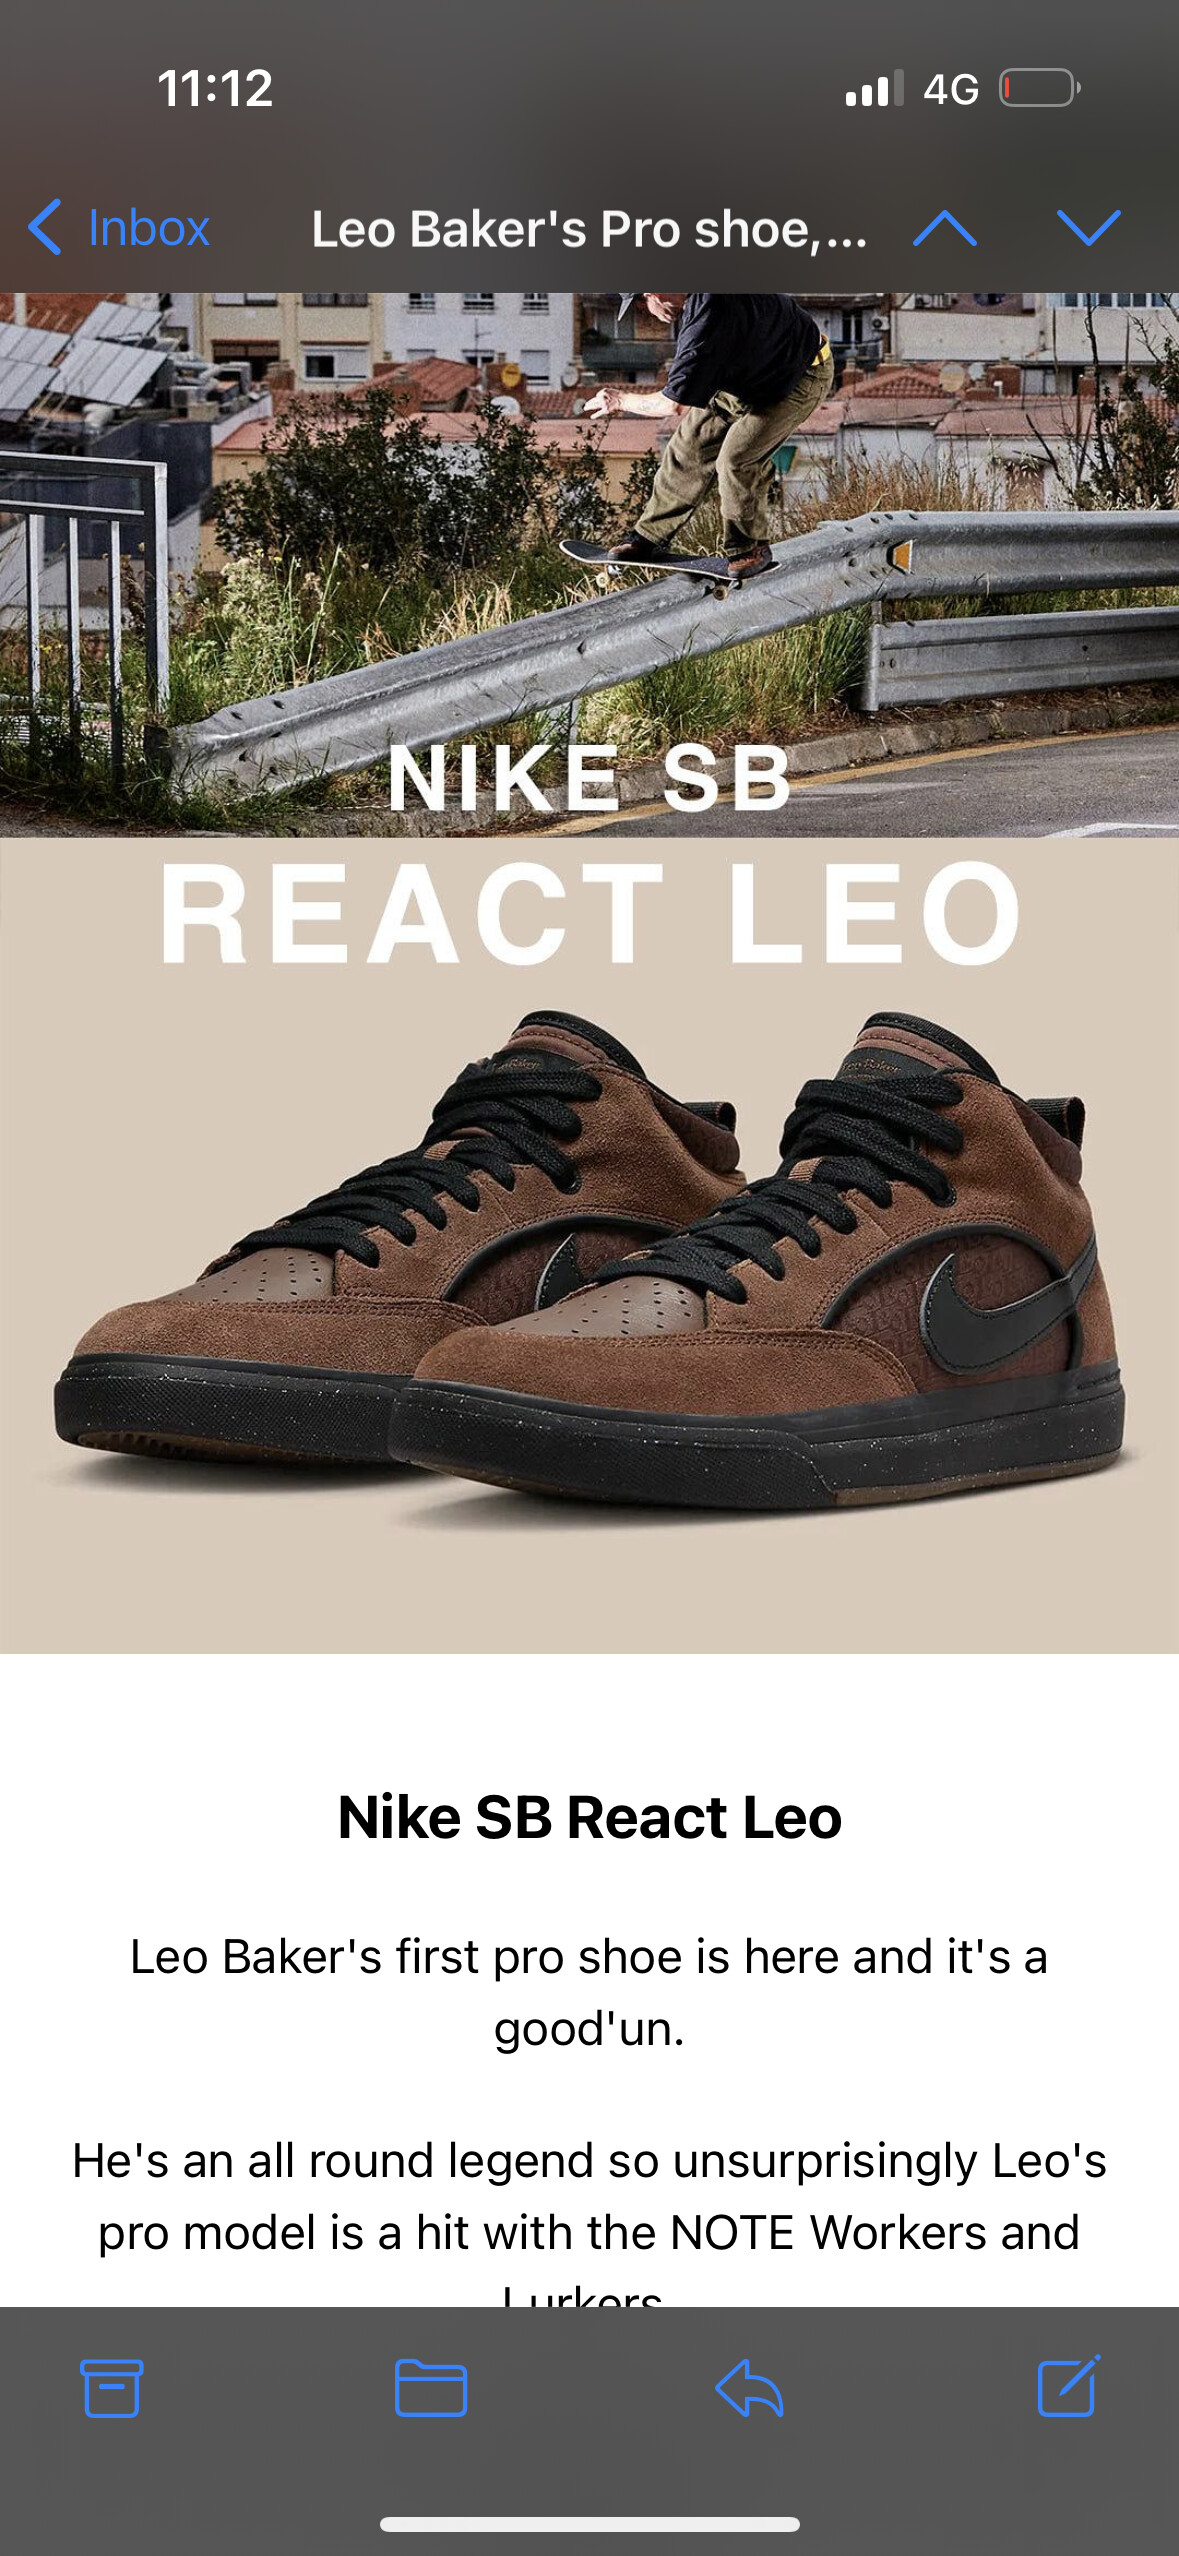Image resolution: width=1179 pixels, height=2556 pixels.
Task: Reply using the curved arrow icon
Action: 749,2388
